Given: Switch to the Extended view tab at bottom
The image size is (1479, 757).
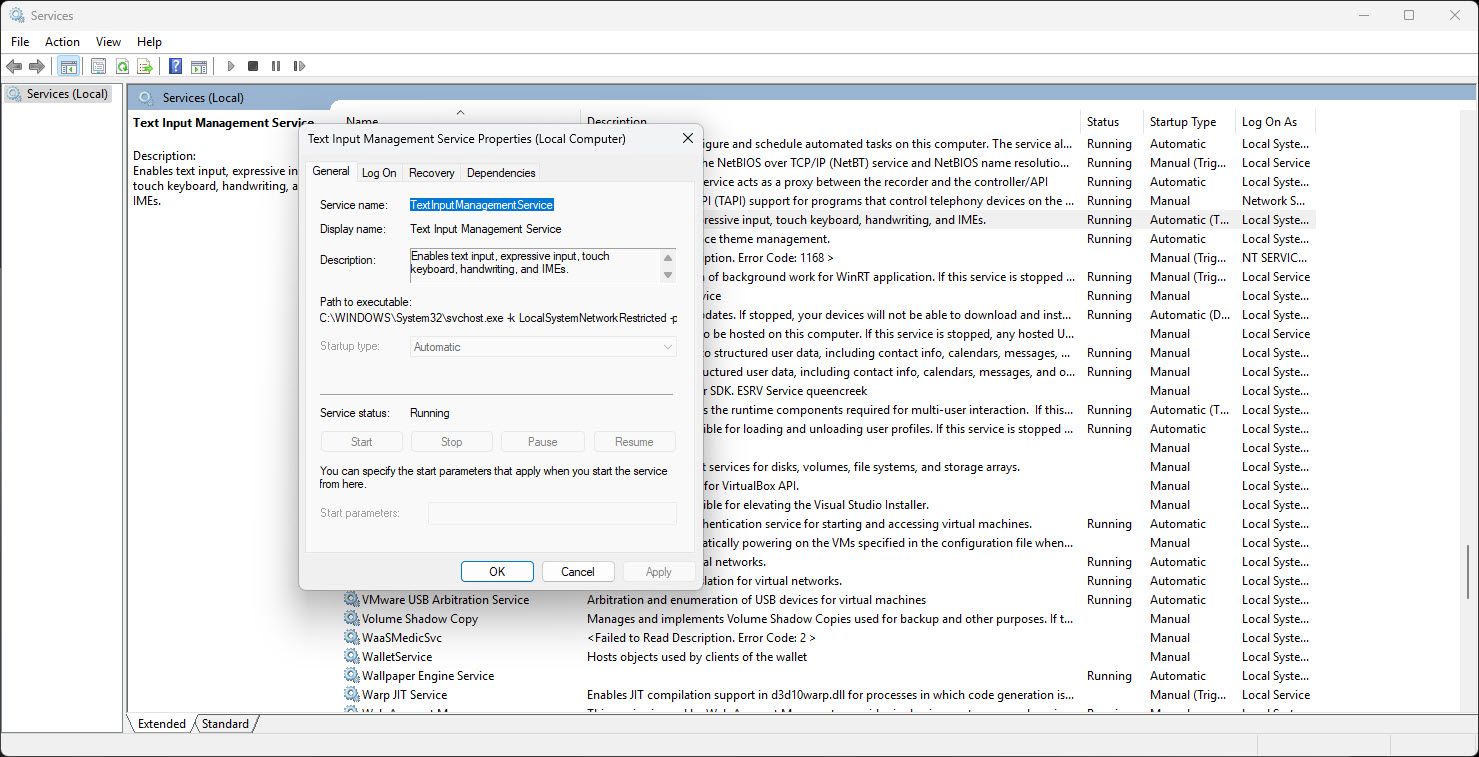Looking at the screenshot, I should (162, 724).
